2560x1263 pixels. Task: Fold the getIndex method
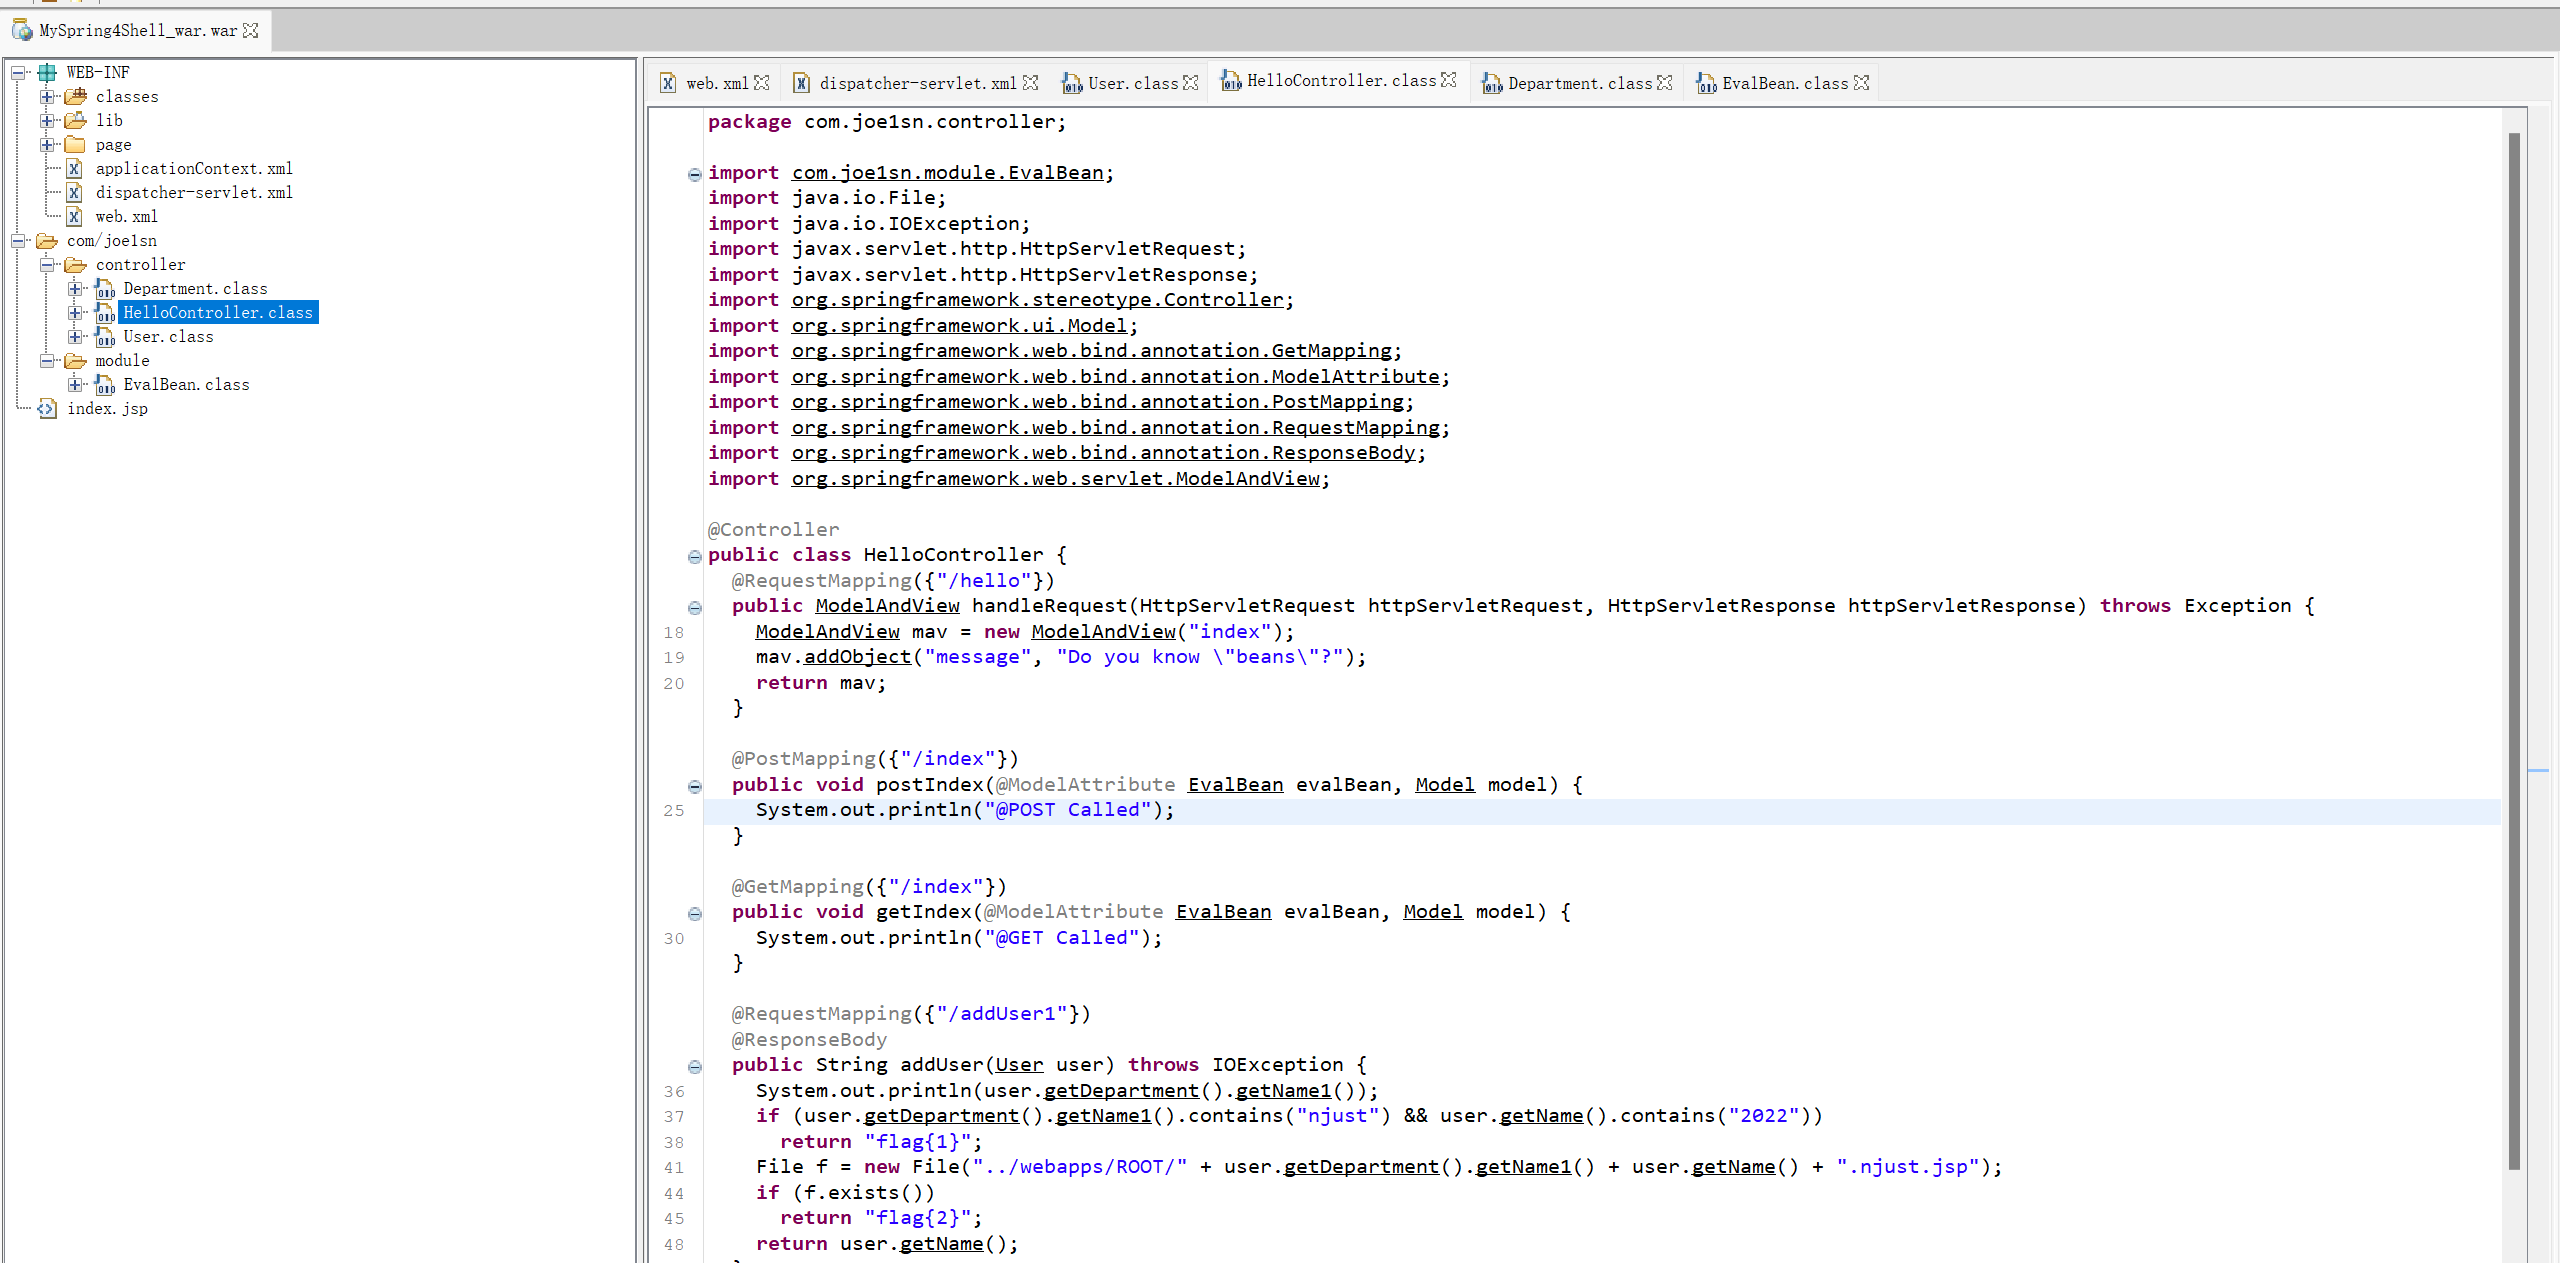click(x=695, y=913)
